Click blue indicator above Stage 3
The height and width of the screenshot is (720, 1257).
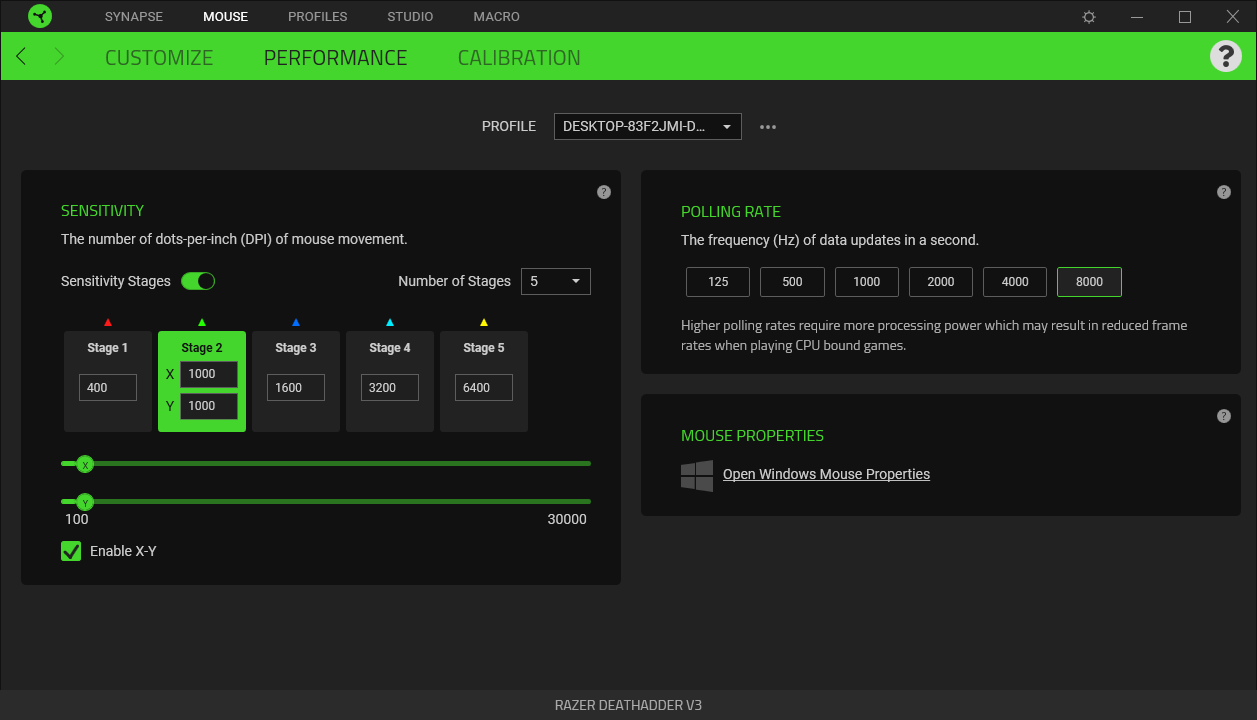[296, 323]
